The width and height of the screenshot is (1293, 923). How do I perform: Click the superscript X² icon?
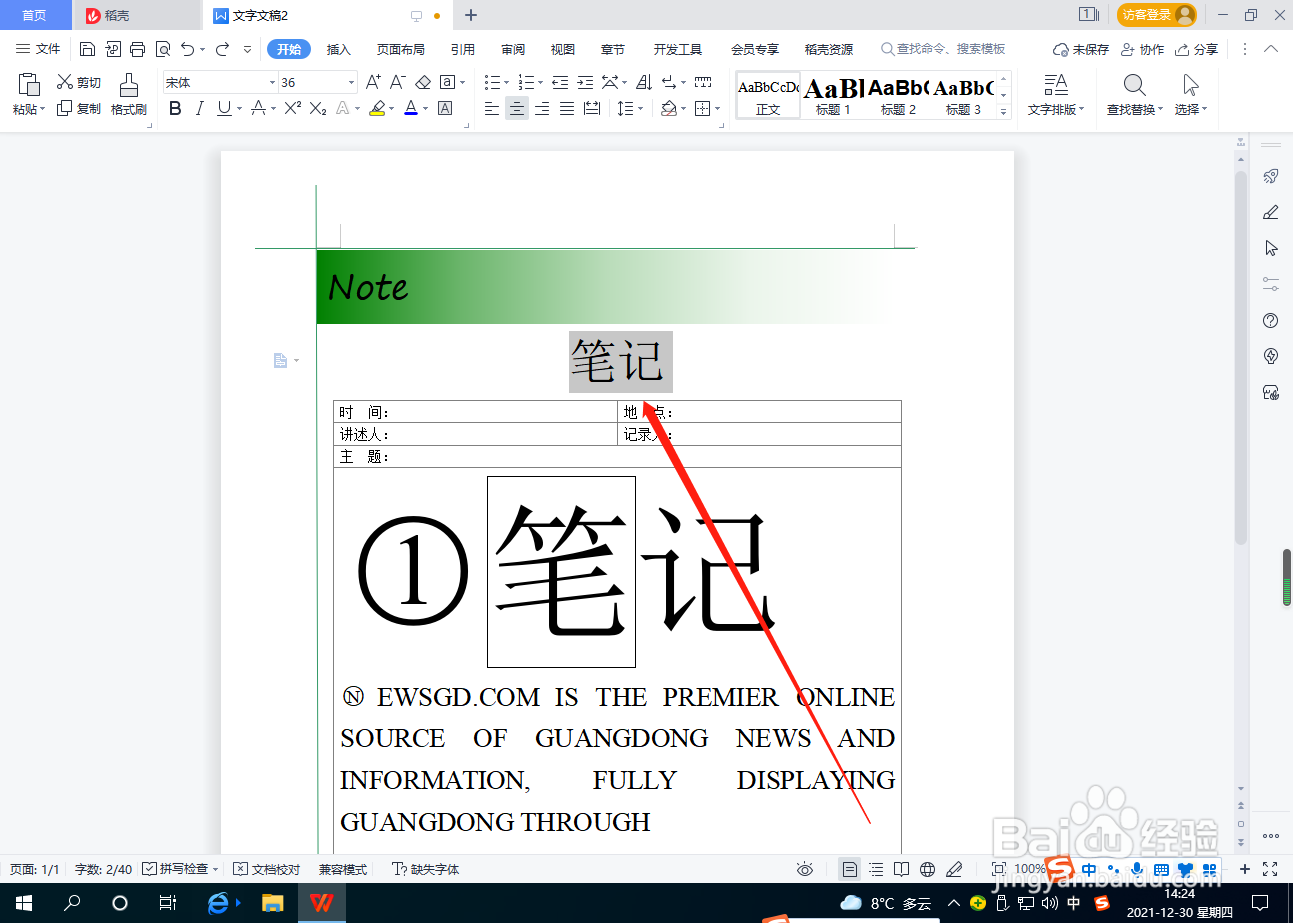tap(290, 109)
